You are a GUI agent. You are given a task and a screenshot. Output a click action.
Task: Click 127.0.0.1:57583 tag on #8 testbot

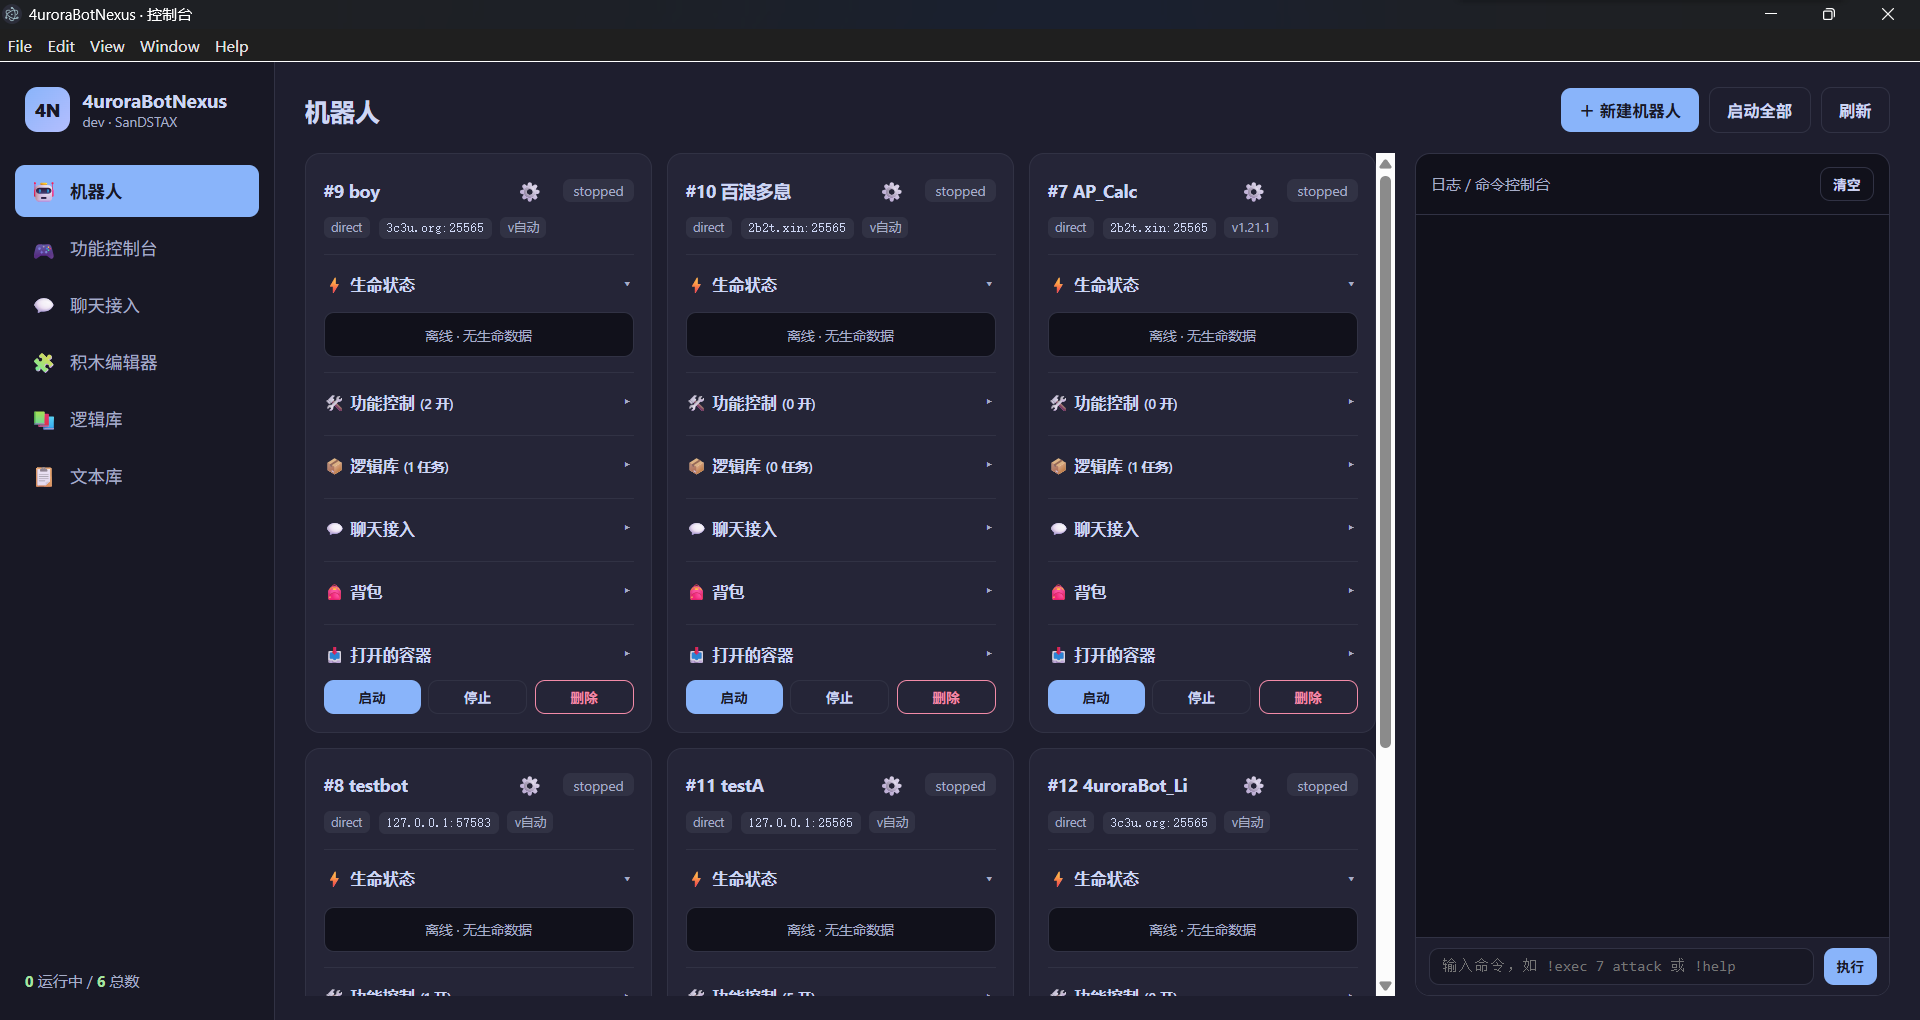pyautogui.click(x=439, y=823)
